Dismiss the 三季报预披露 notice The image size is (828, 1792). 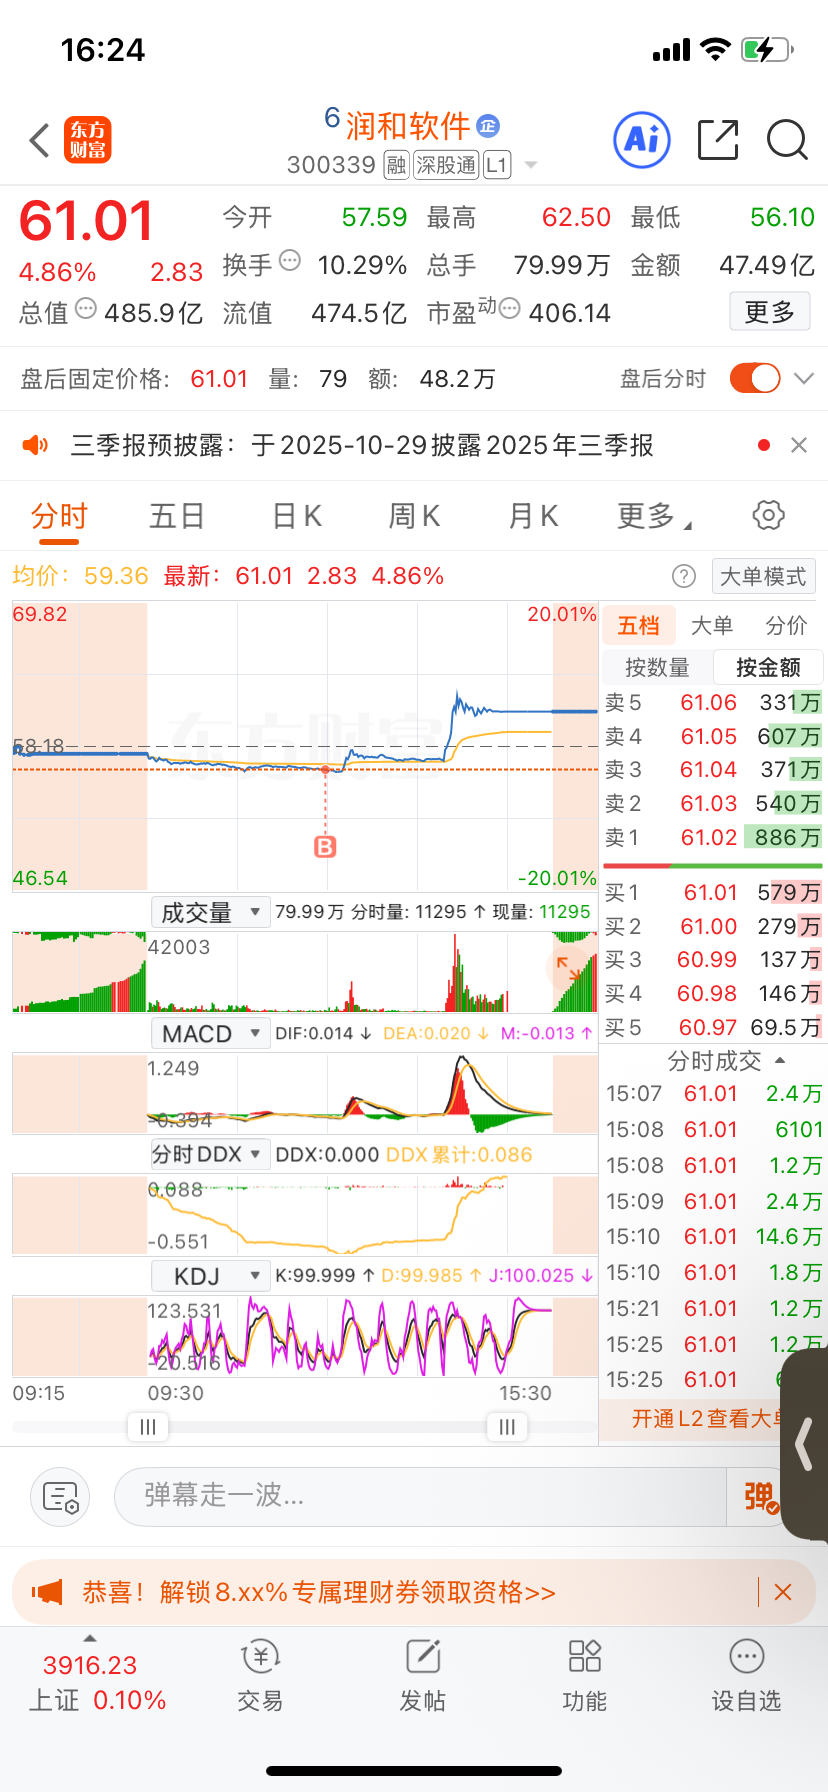click(x=799, y=445)
